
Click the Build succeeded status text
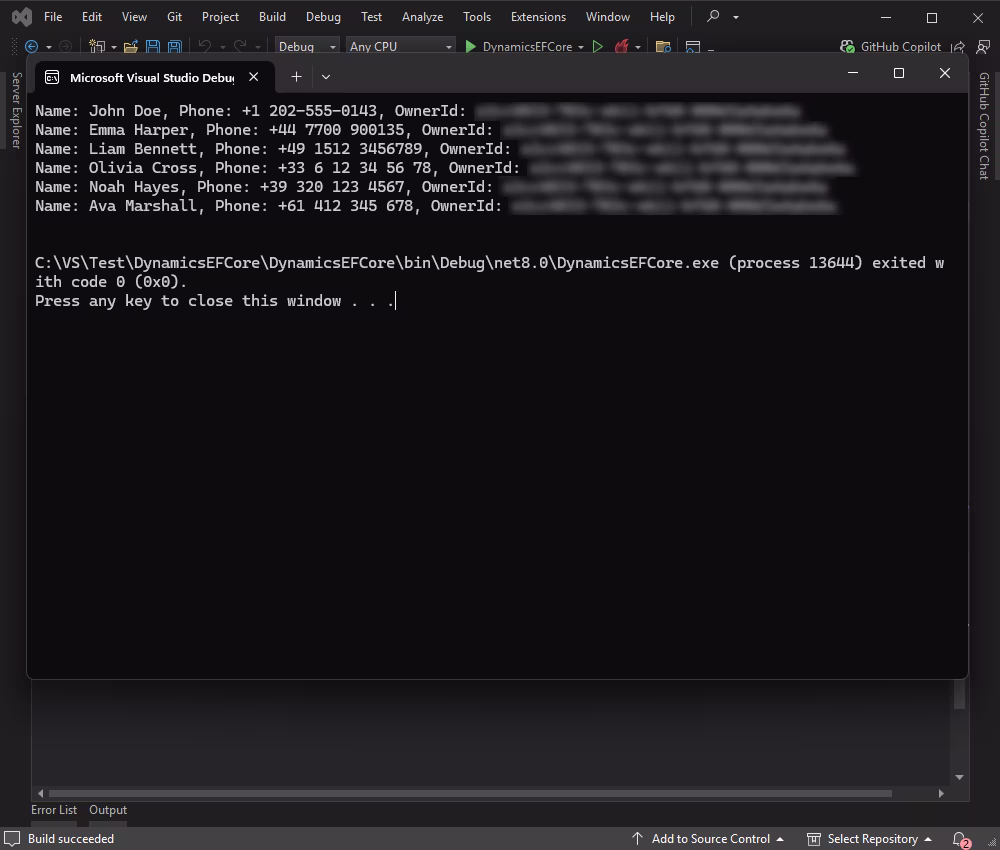(71, 839)
